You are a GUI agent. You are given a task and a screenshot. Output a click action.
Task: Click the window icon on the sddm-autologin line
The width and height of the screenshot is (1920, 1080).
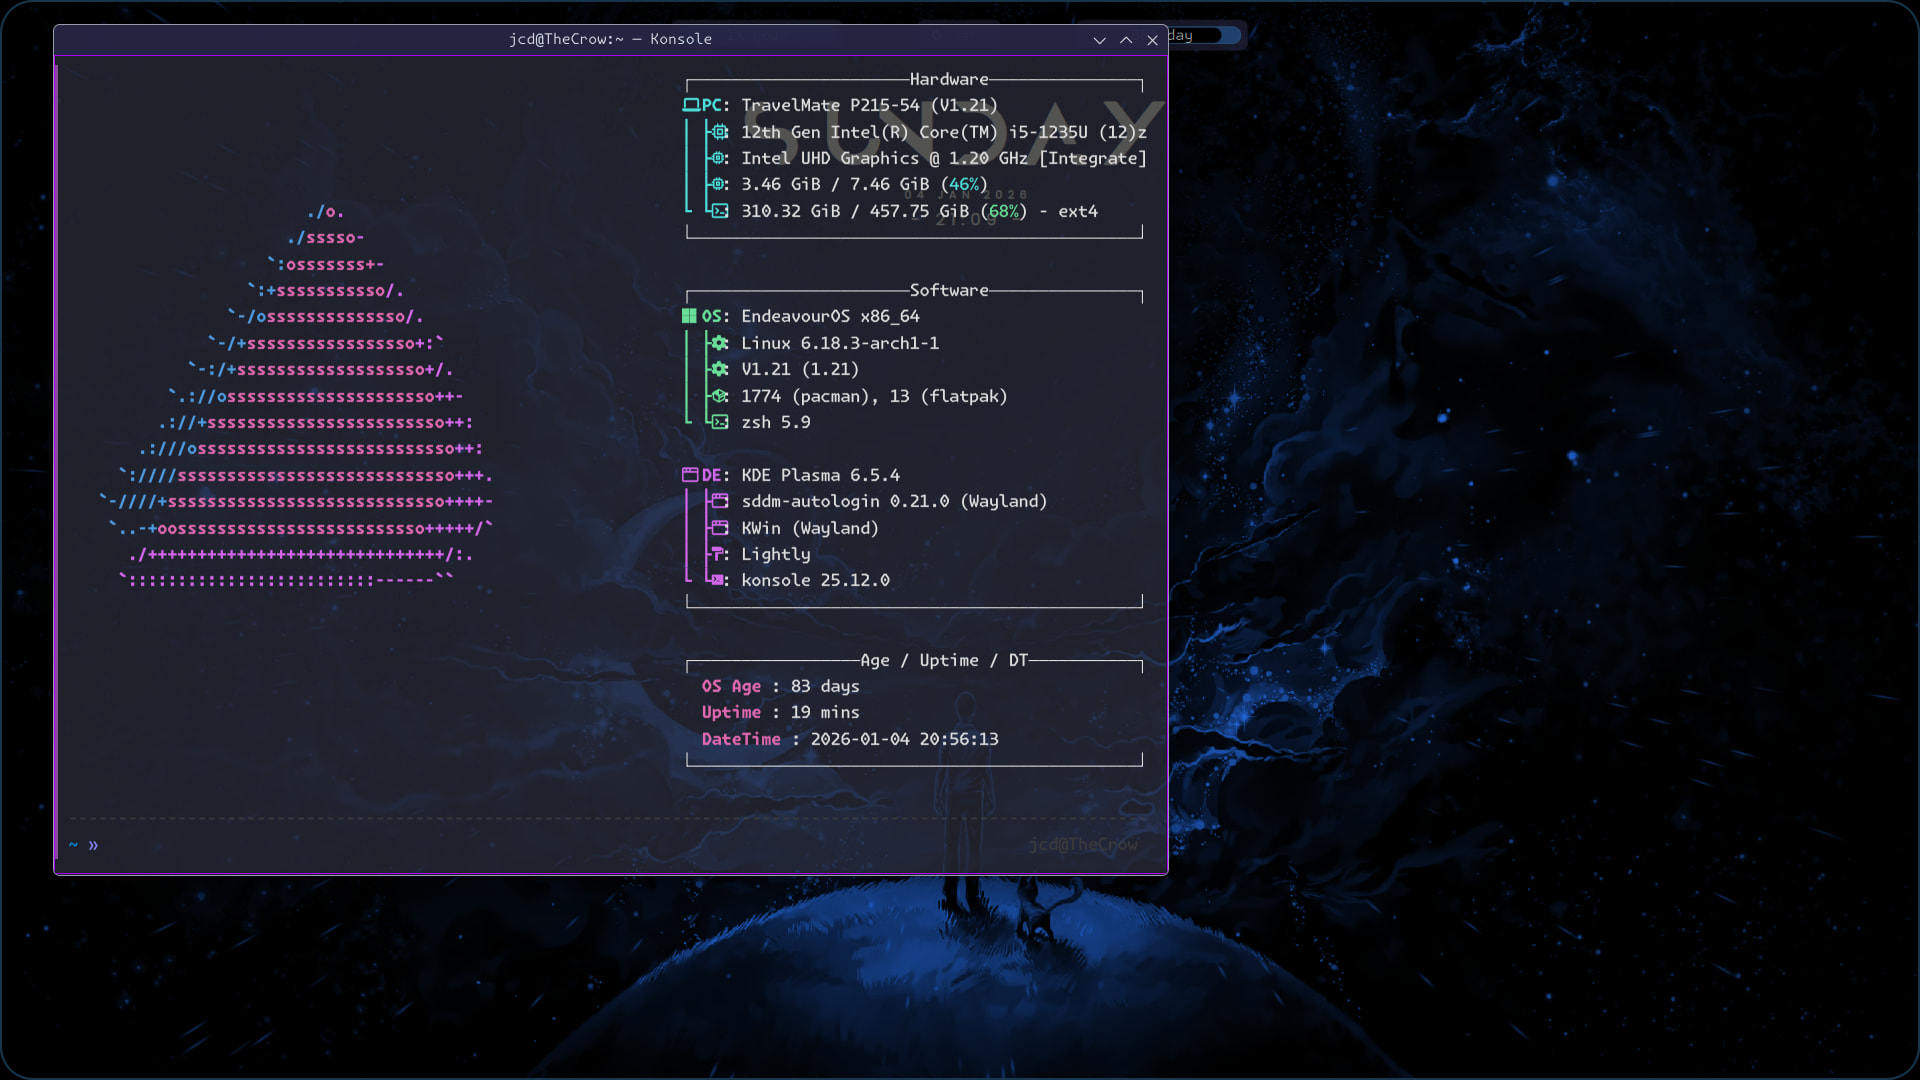[x=719, y=501]
